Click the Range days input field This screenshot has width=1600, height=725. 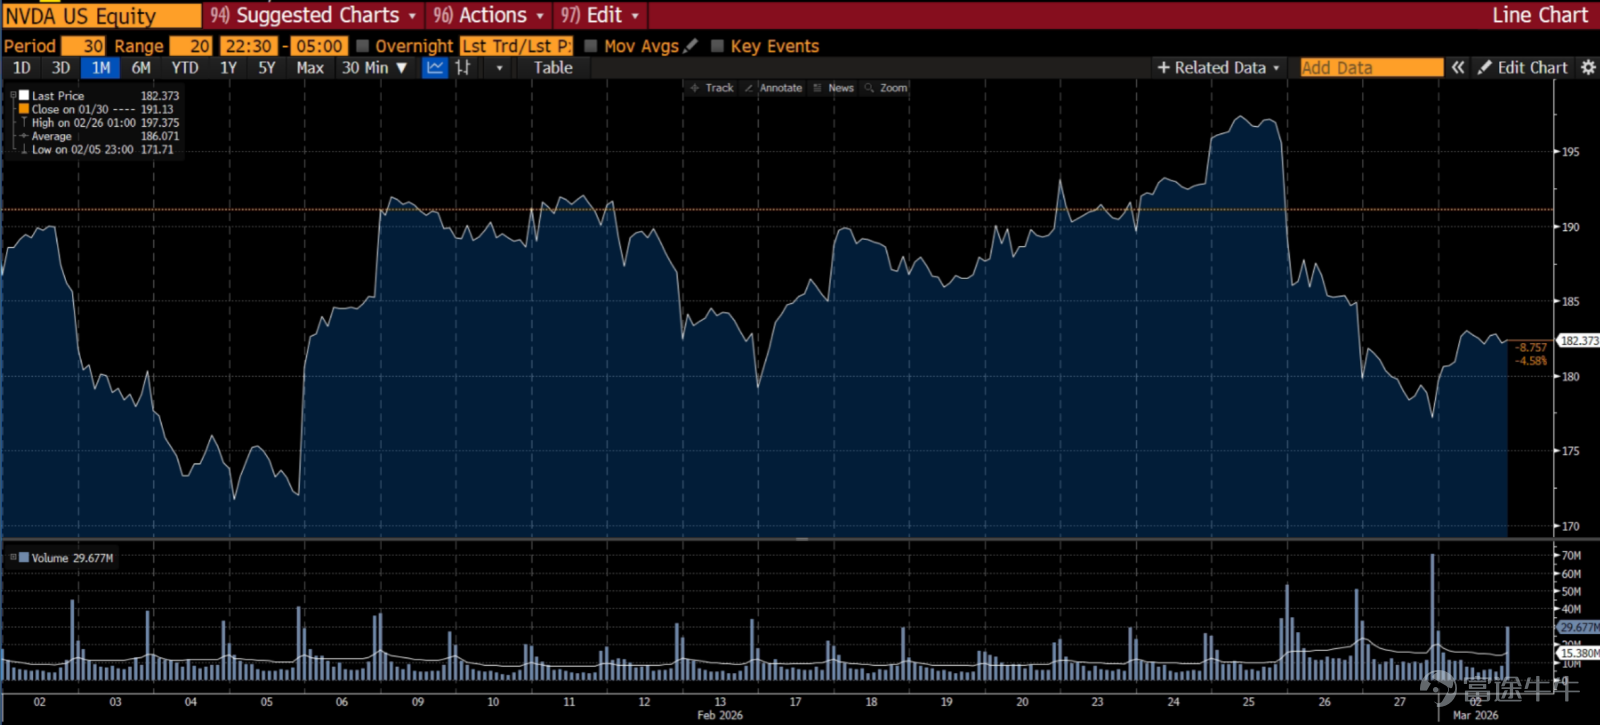(190, 46)
